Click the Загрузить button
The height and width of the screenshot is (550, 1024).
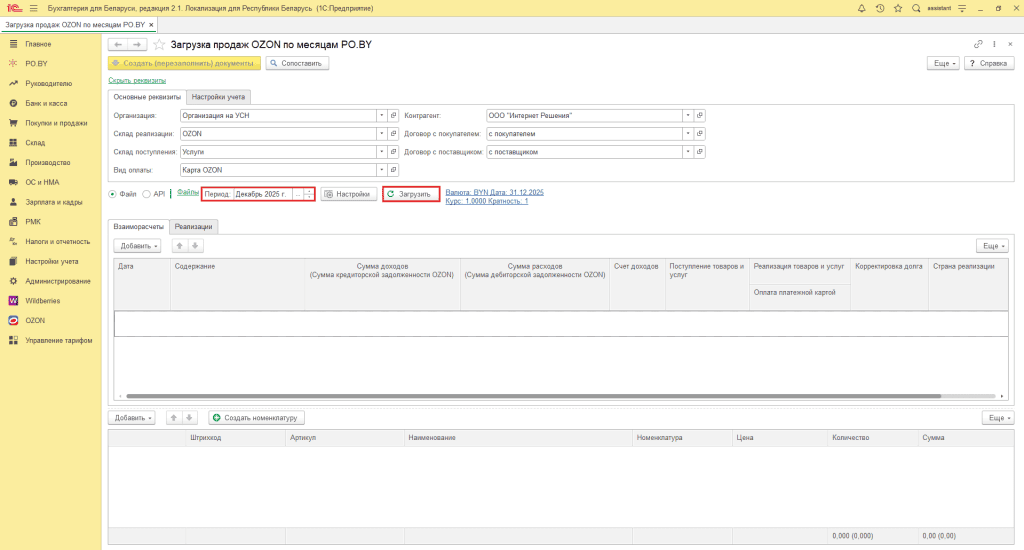coord(411,194)
